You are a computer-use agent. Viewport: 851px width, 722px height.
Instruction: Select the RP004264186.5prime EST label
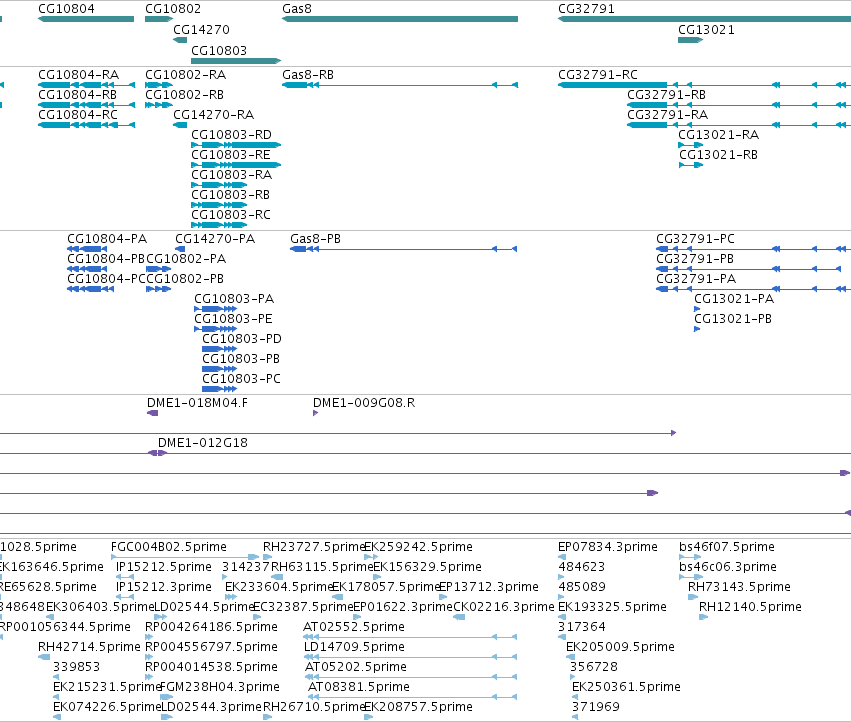(211, 628)
